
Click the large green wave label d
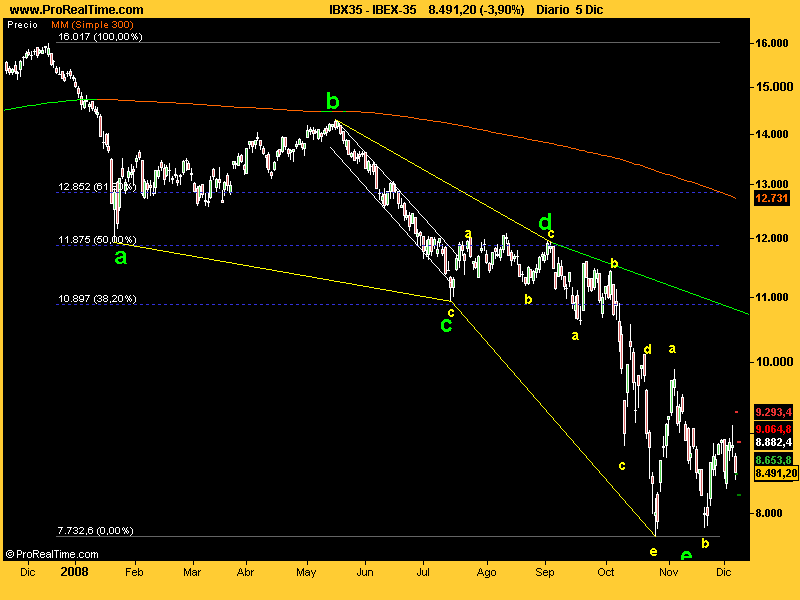tap(545, 222)
